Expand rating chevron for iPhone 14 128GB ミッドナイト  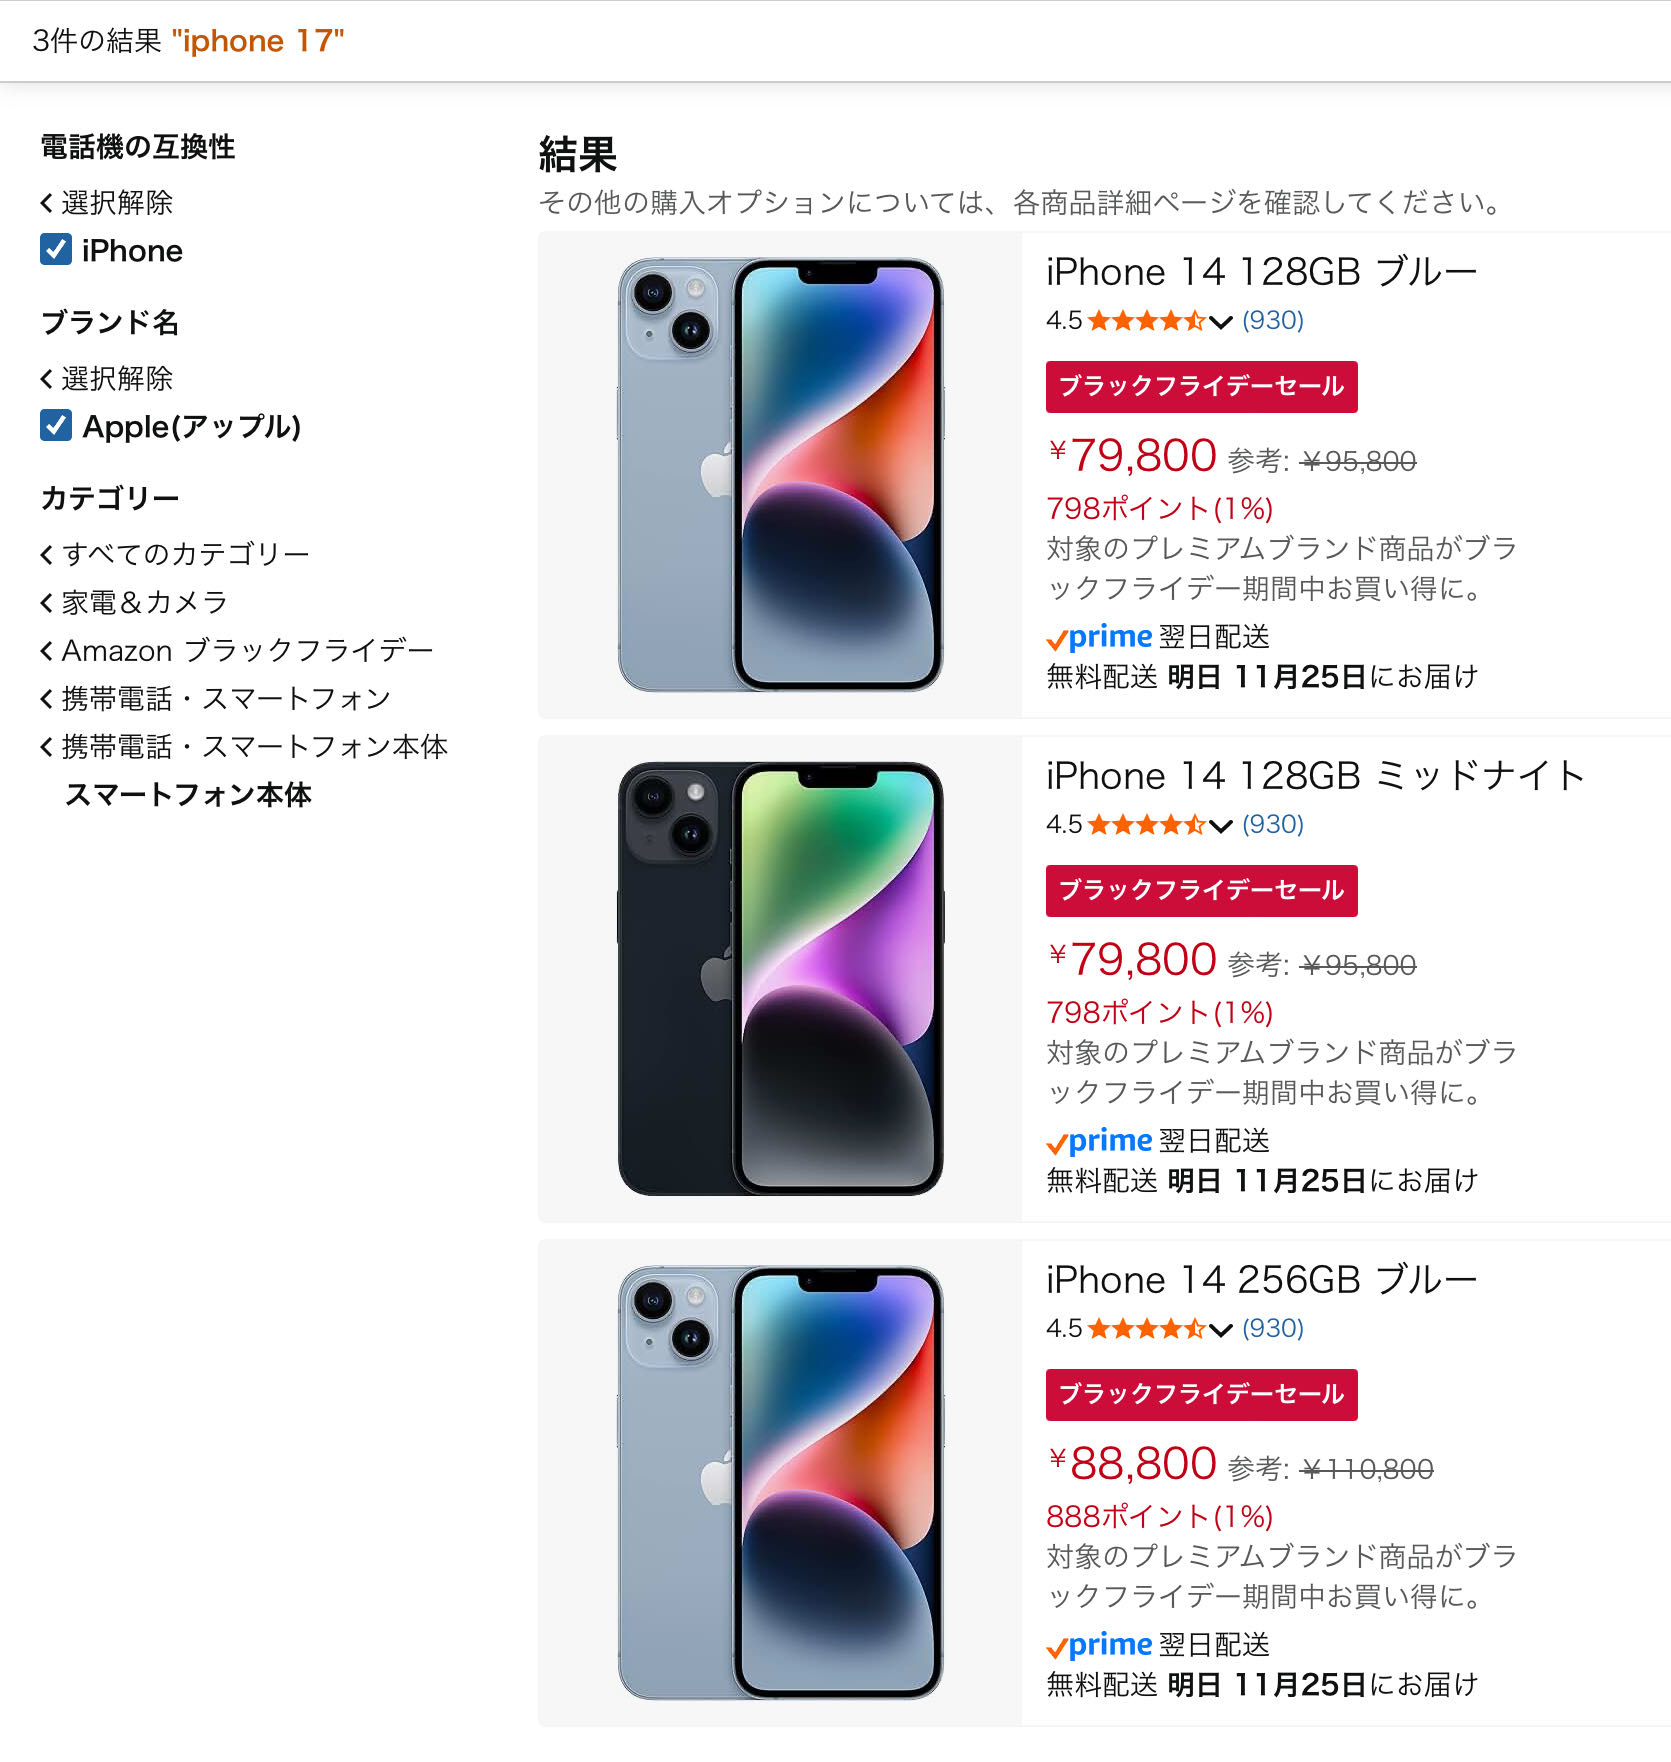[x=1220, y=825]
